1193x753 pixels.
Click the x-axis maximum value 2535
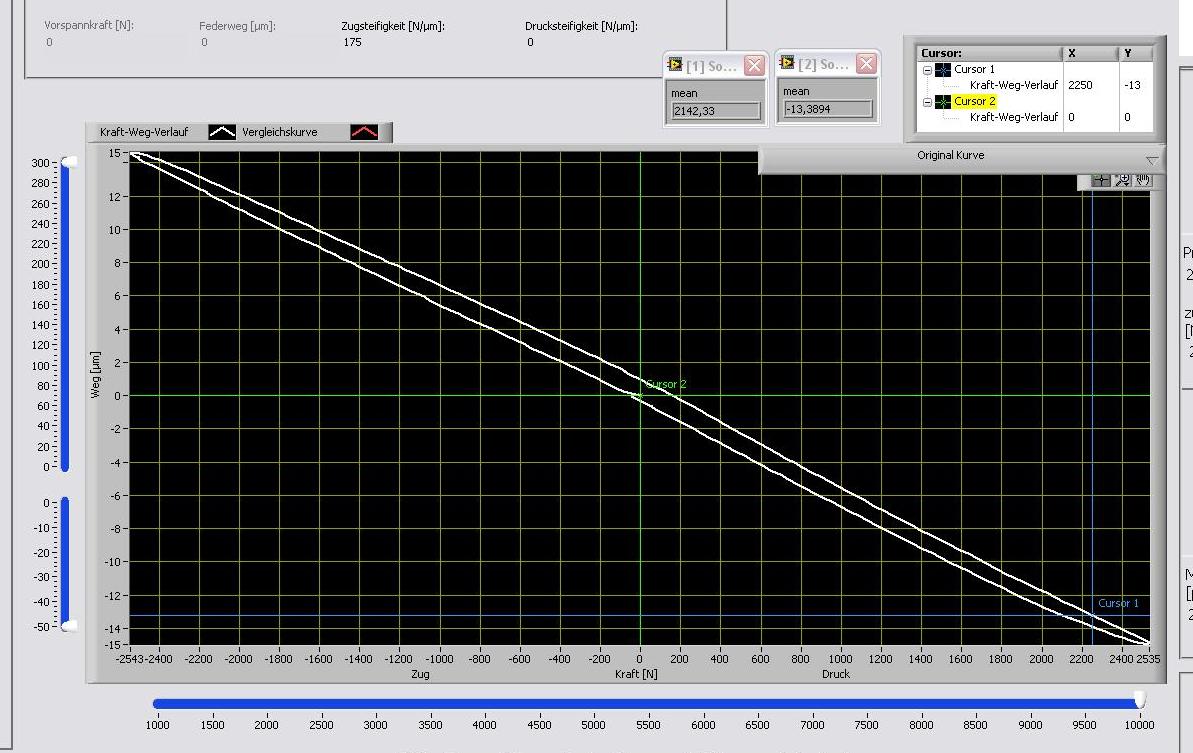[1148, 659]
